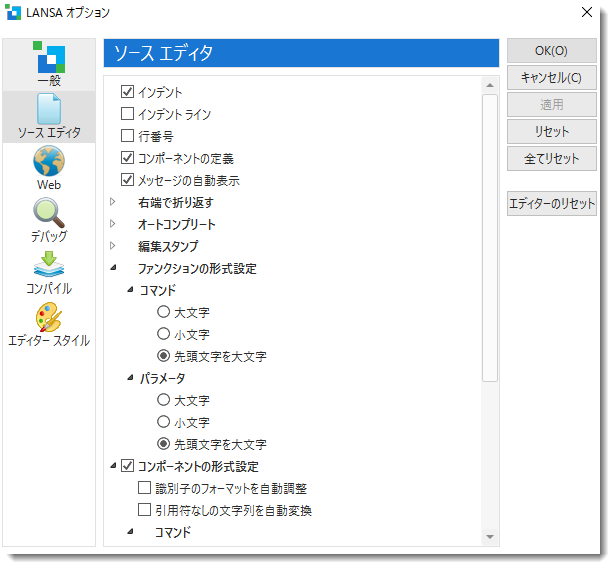The image size is (615, 569).
Task: Collapse the ファンクションの形式設定 section
Action: 113,268
